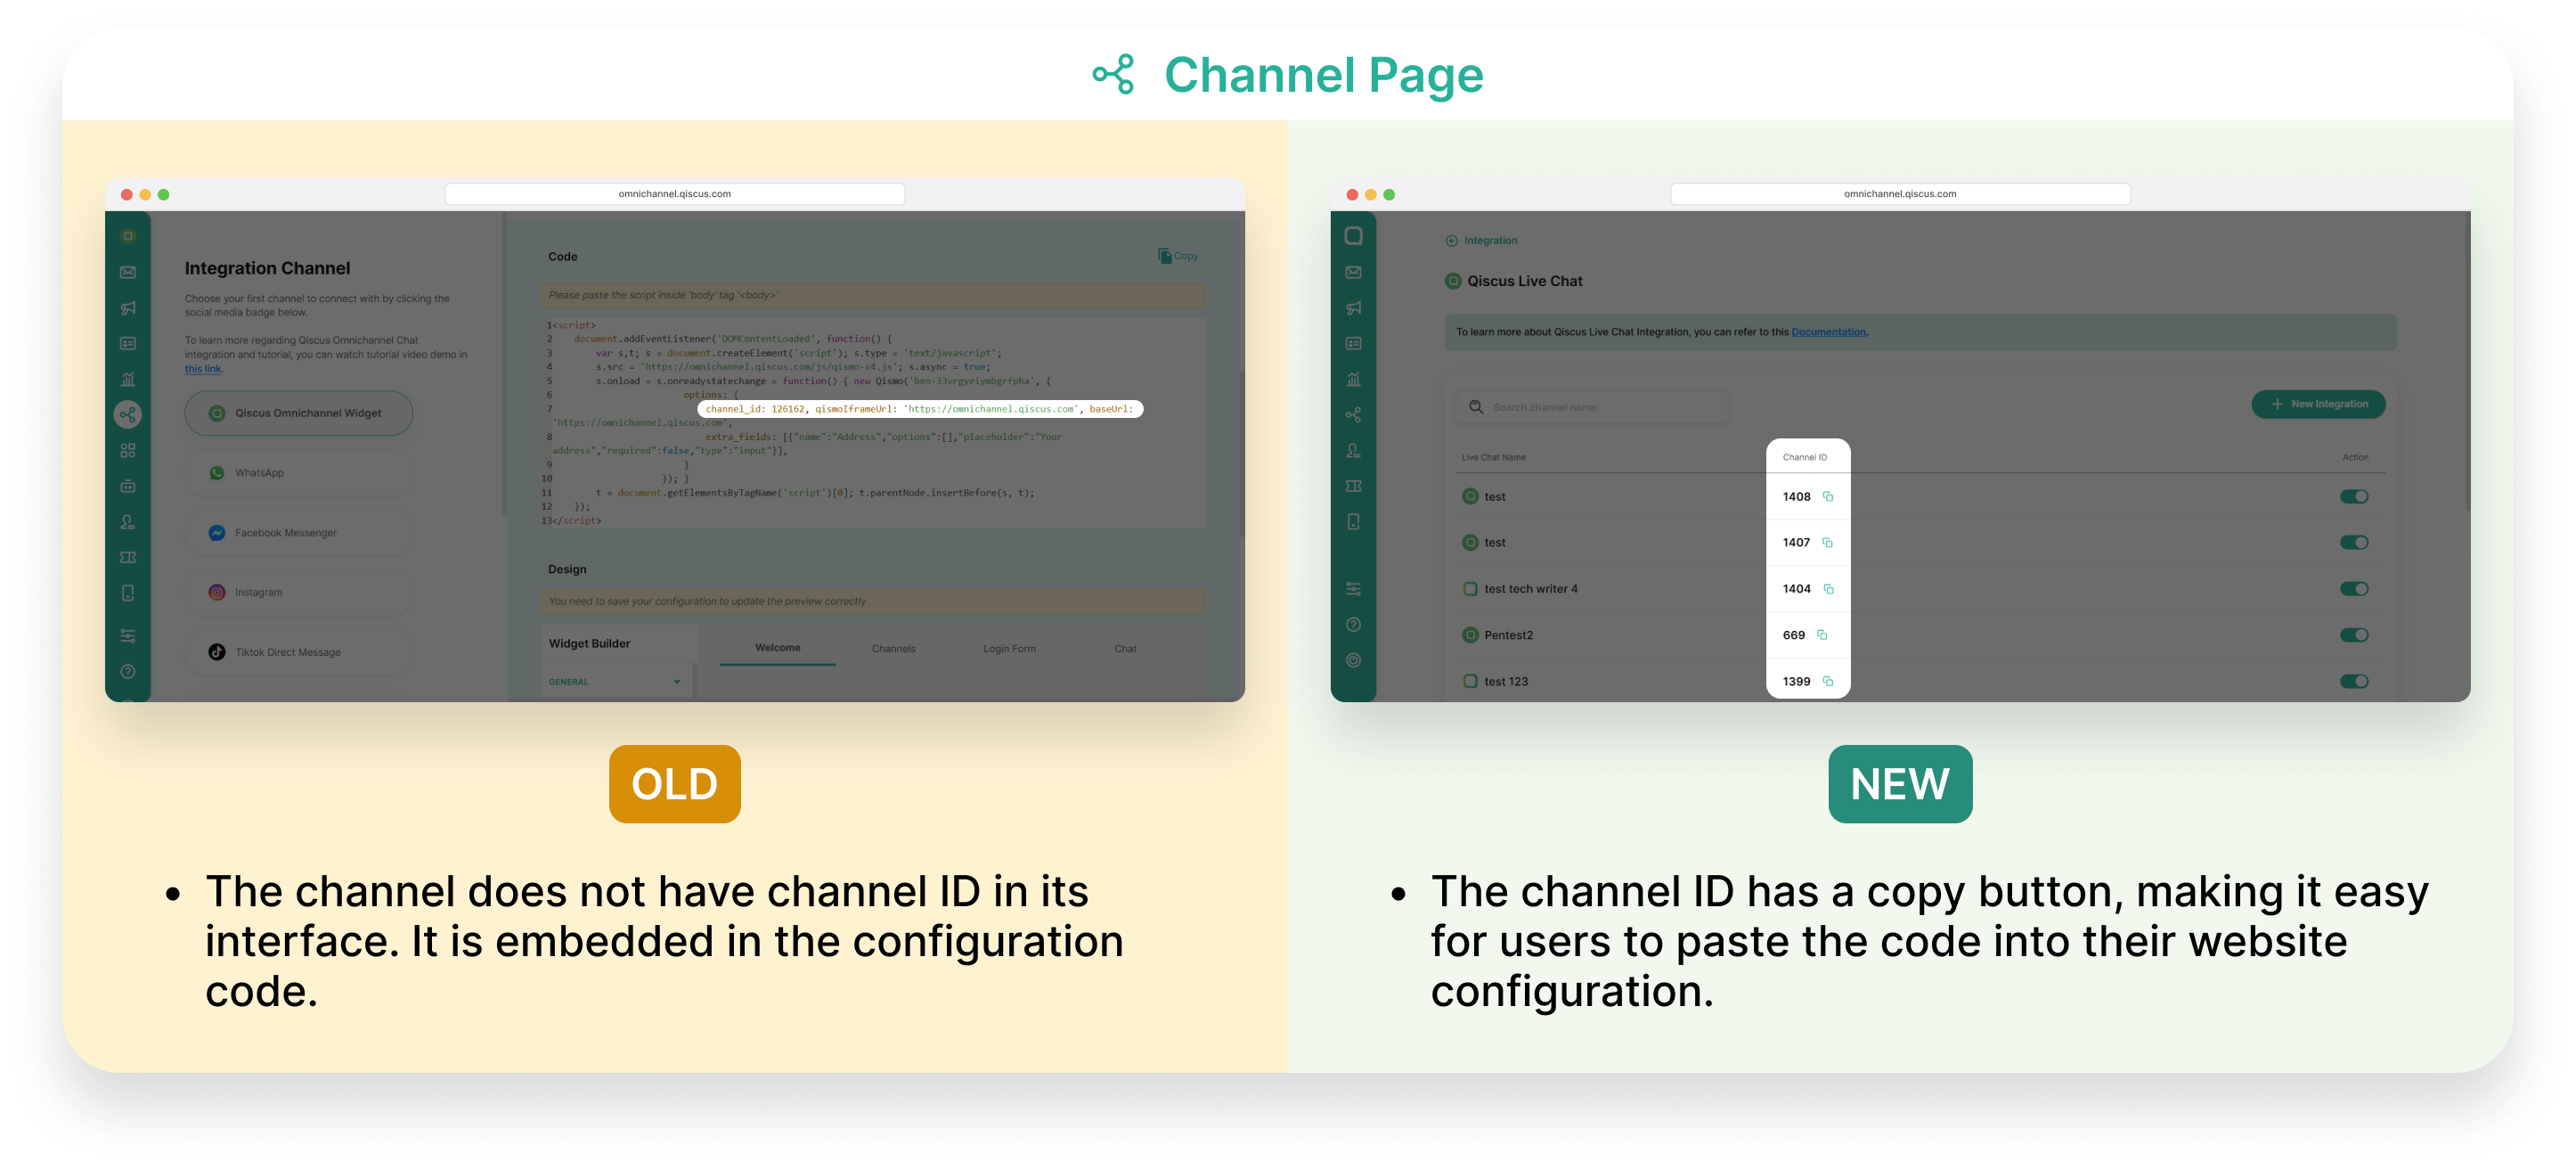
Task: Switch off the test 123 channel toggle
Action: pyautogui.click(x=2353, y=682)
